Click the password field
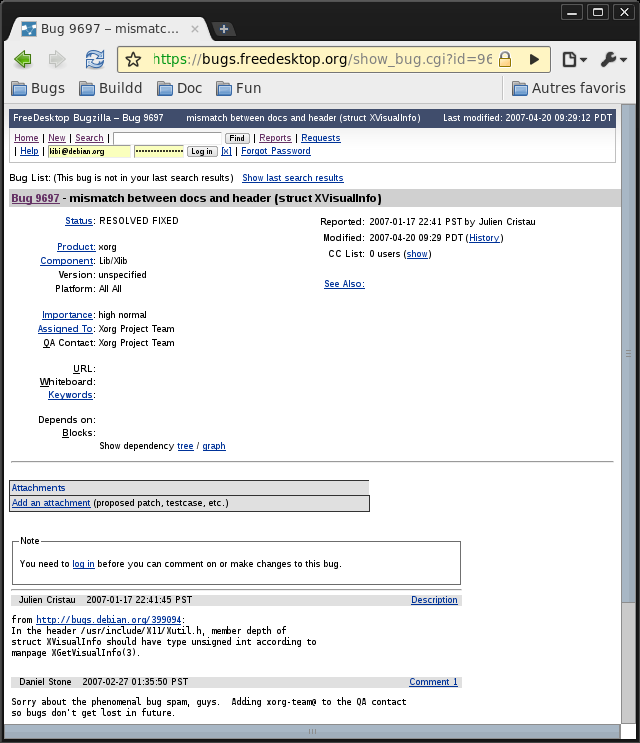The width and height of the screenshot is (640, 743). 159,151
